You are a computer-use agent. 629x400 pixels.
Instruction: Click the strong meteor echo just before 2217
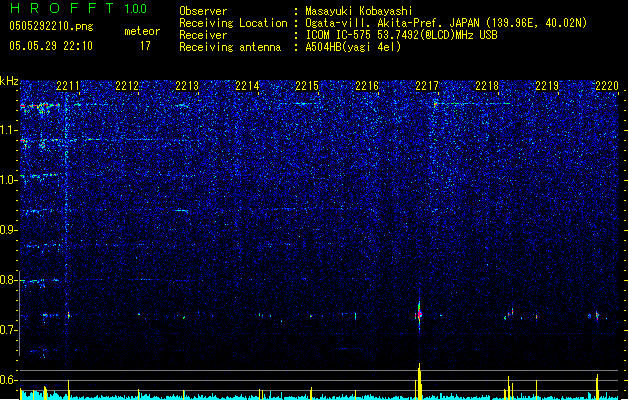(419, 315)
